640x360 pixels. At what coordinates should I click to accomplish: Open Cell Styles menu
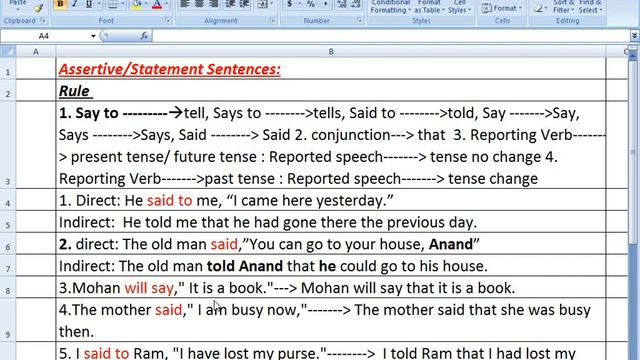459,7
